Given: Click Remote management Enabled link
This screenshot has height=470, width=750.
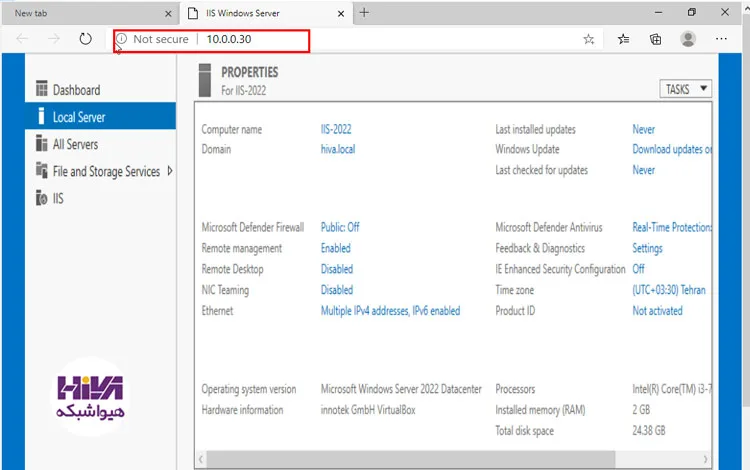Looking at the screenshot, I should coord(335,248).
